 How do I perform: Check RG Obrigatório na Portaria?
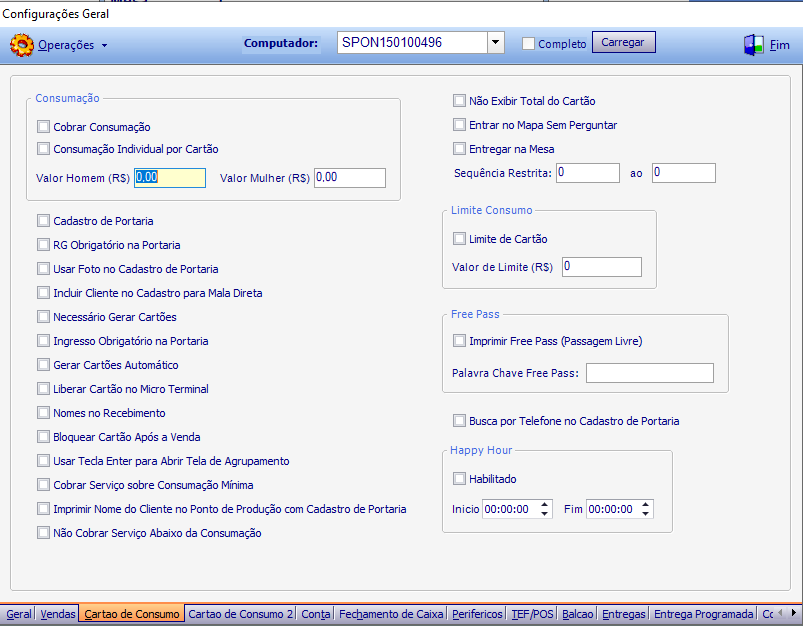(x=44, y=245)
